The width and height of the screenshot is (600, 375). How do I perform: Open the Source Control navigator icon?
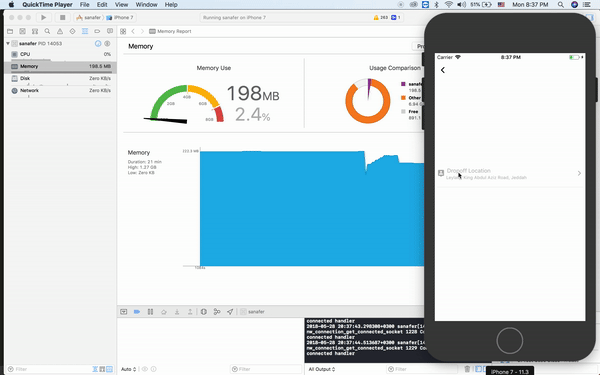click(23, 31)
